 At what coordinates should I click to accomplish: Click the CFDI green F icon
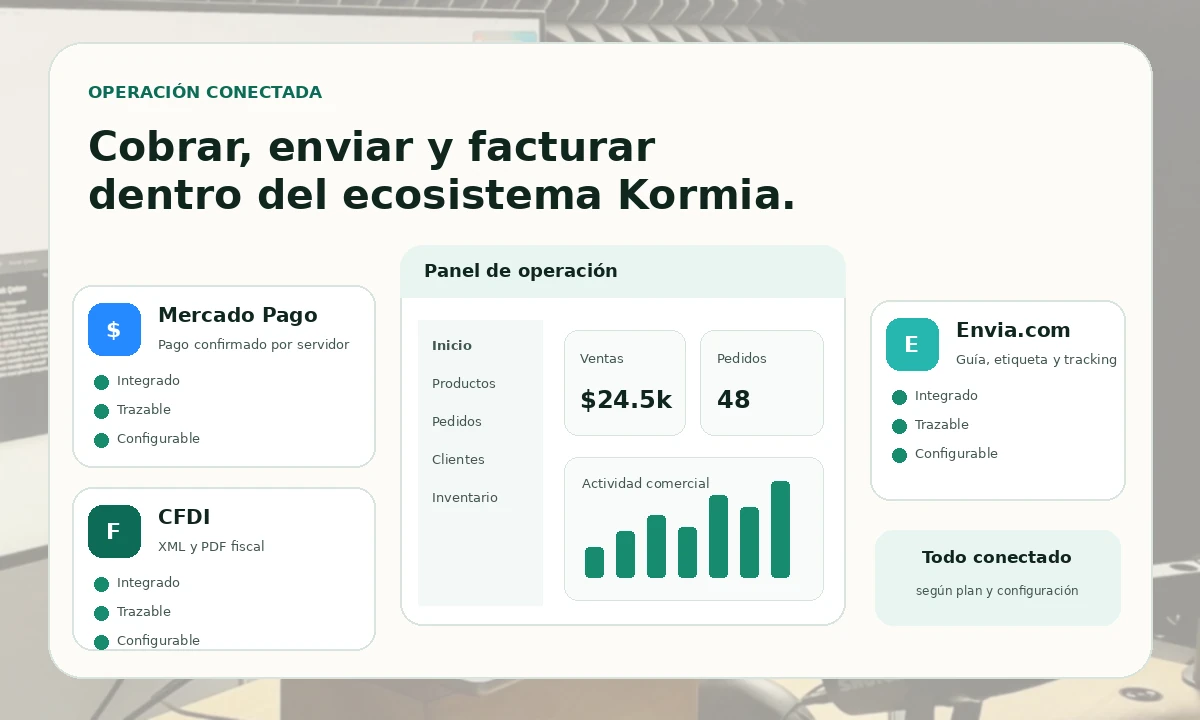pyautogui.click(x=114, y=532)
